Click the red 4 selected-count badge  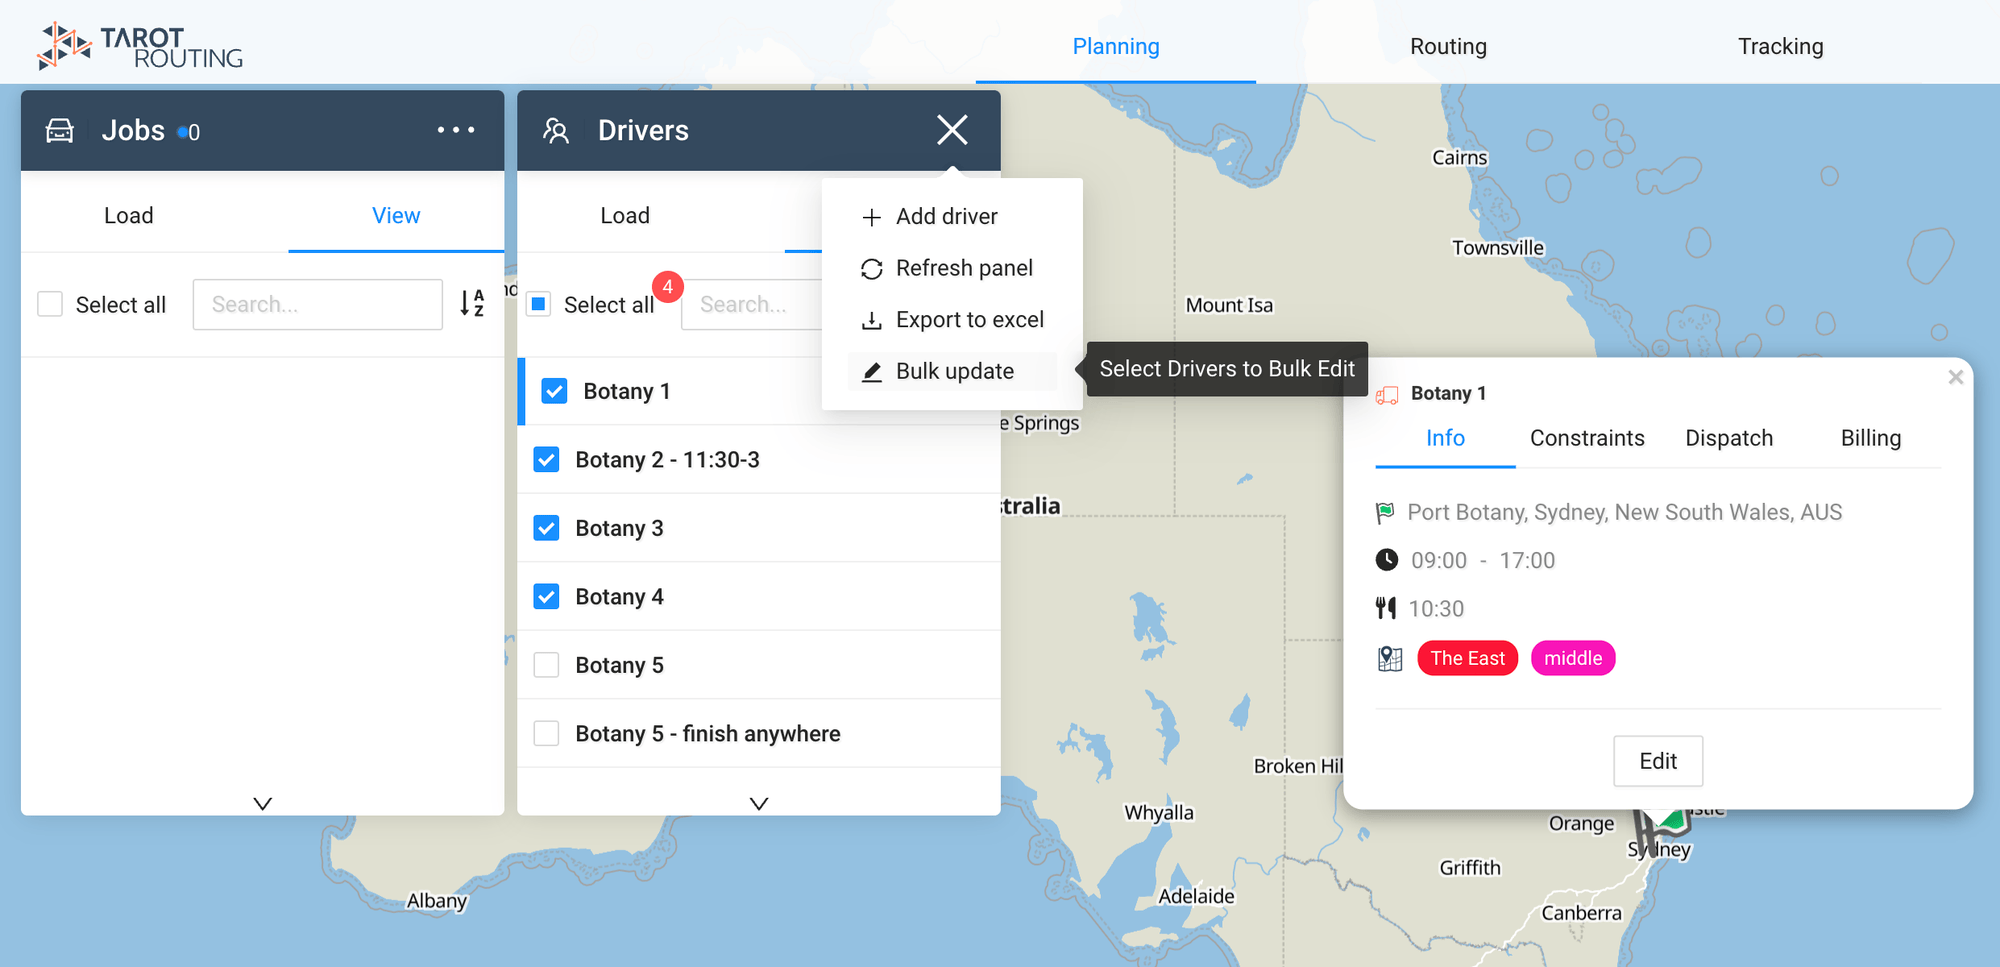pos(668,287)
